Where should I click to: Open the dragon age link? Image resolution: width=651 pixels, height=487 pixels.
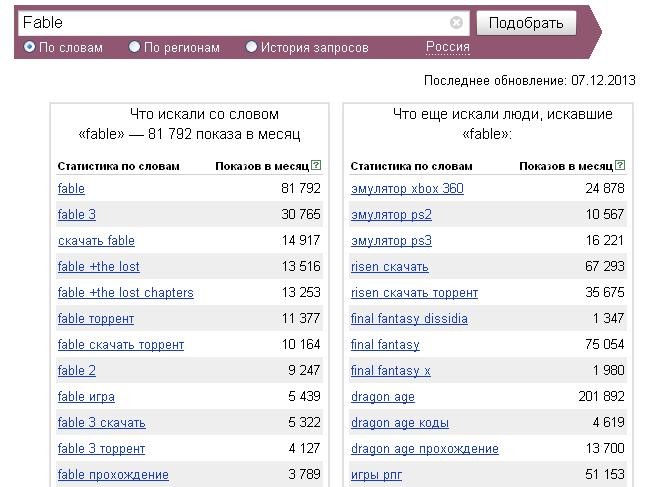(383, 396)
